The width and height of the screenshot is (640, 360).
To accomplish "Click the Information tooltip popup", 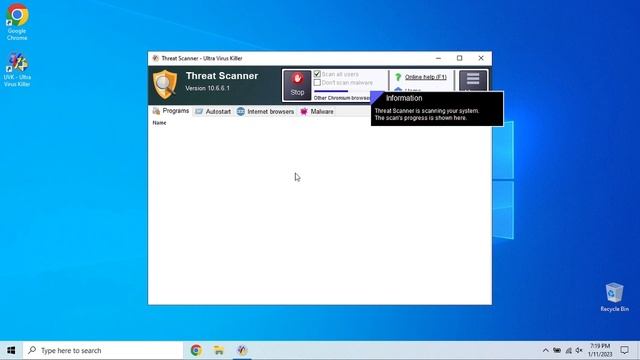I will 437,109.
